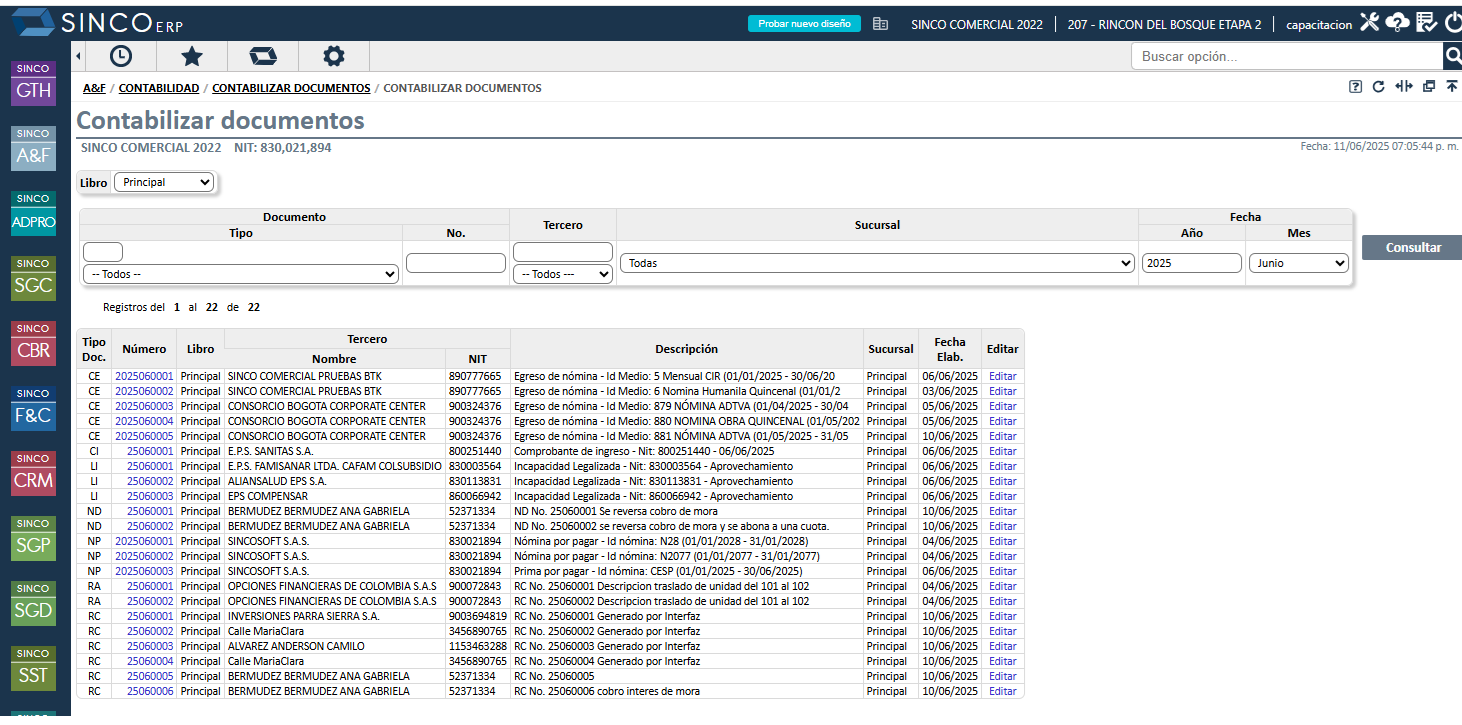This screenshot has height=725, width=1462.
Task: Click the document No. input field
Action: (456, 263)
